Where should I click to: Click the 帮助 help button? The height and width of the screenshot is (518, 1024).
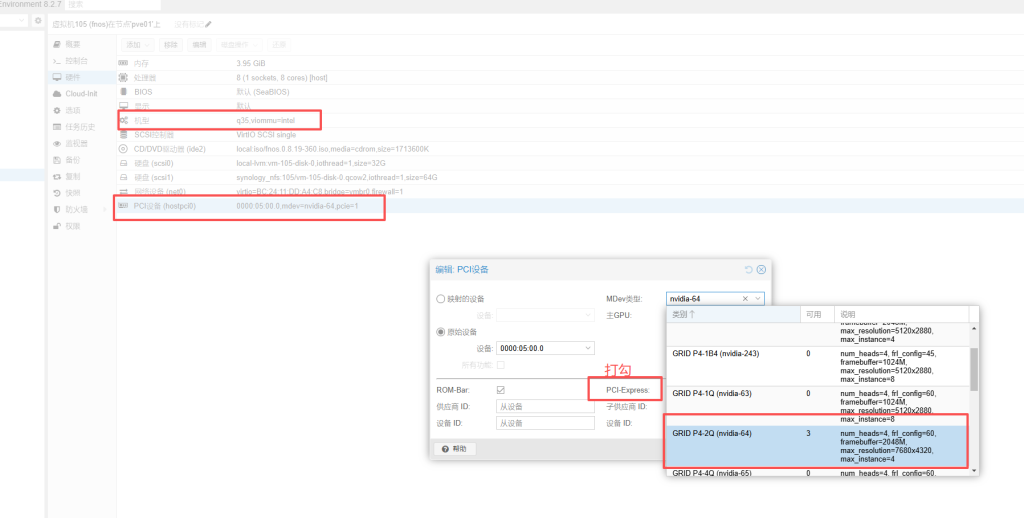455,449
